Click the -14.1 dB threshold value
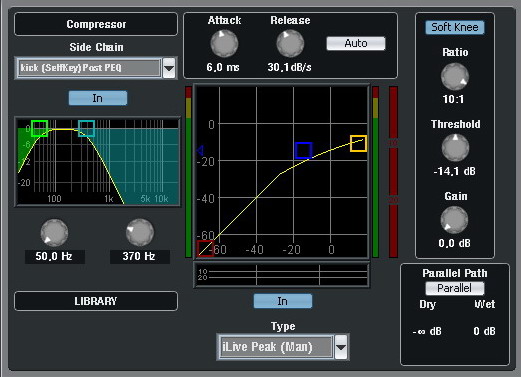 coord(454,171)
